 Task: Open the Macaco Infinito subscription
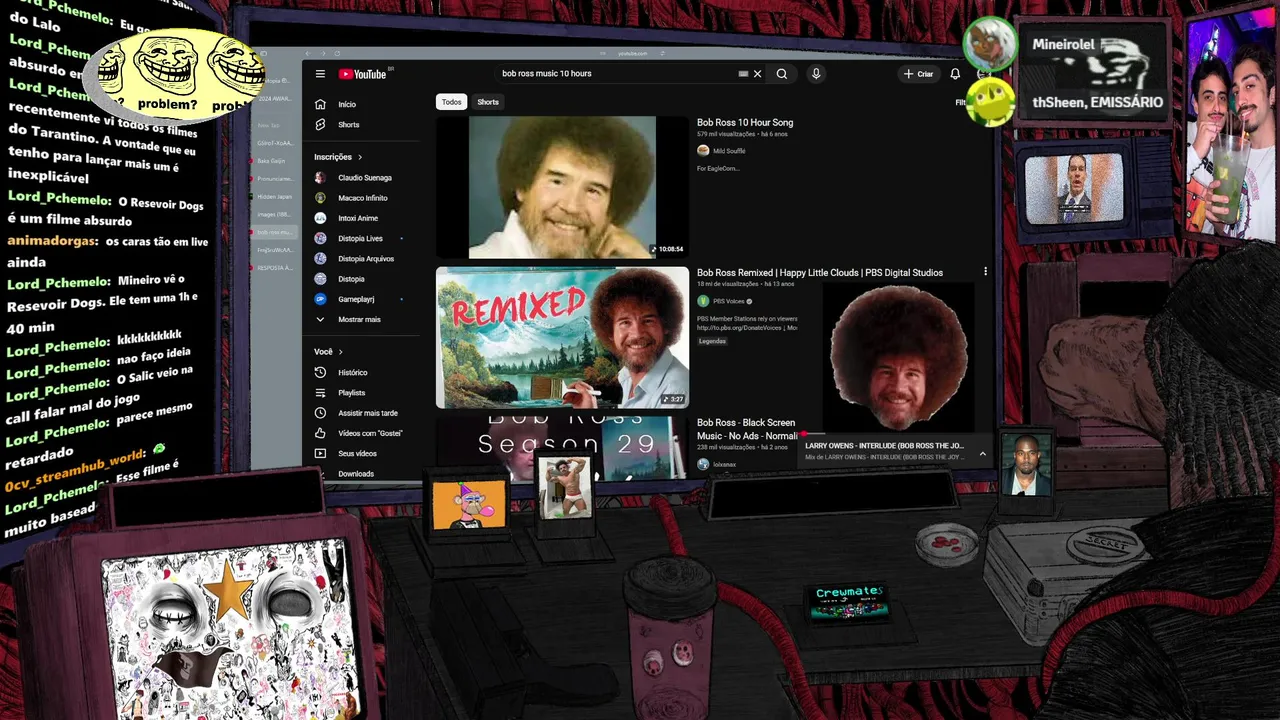[x=362, y=198]
